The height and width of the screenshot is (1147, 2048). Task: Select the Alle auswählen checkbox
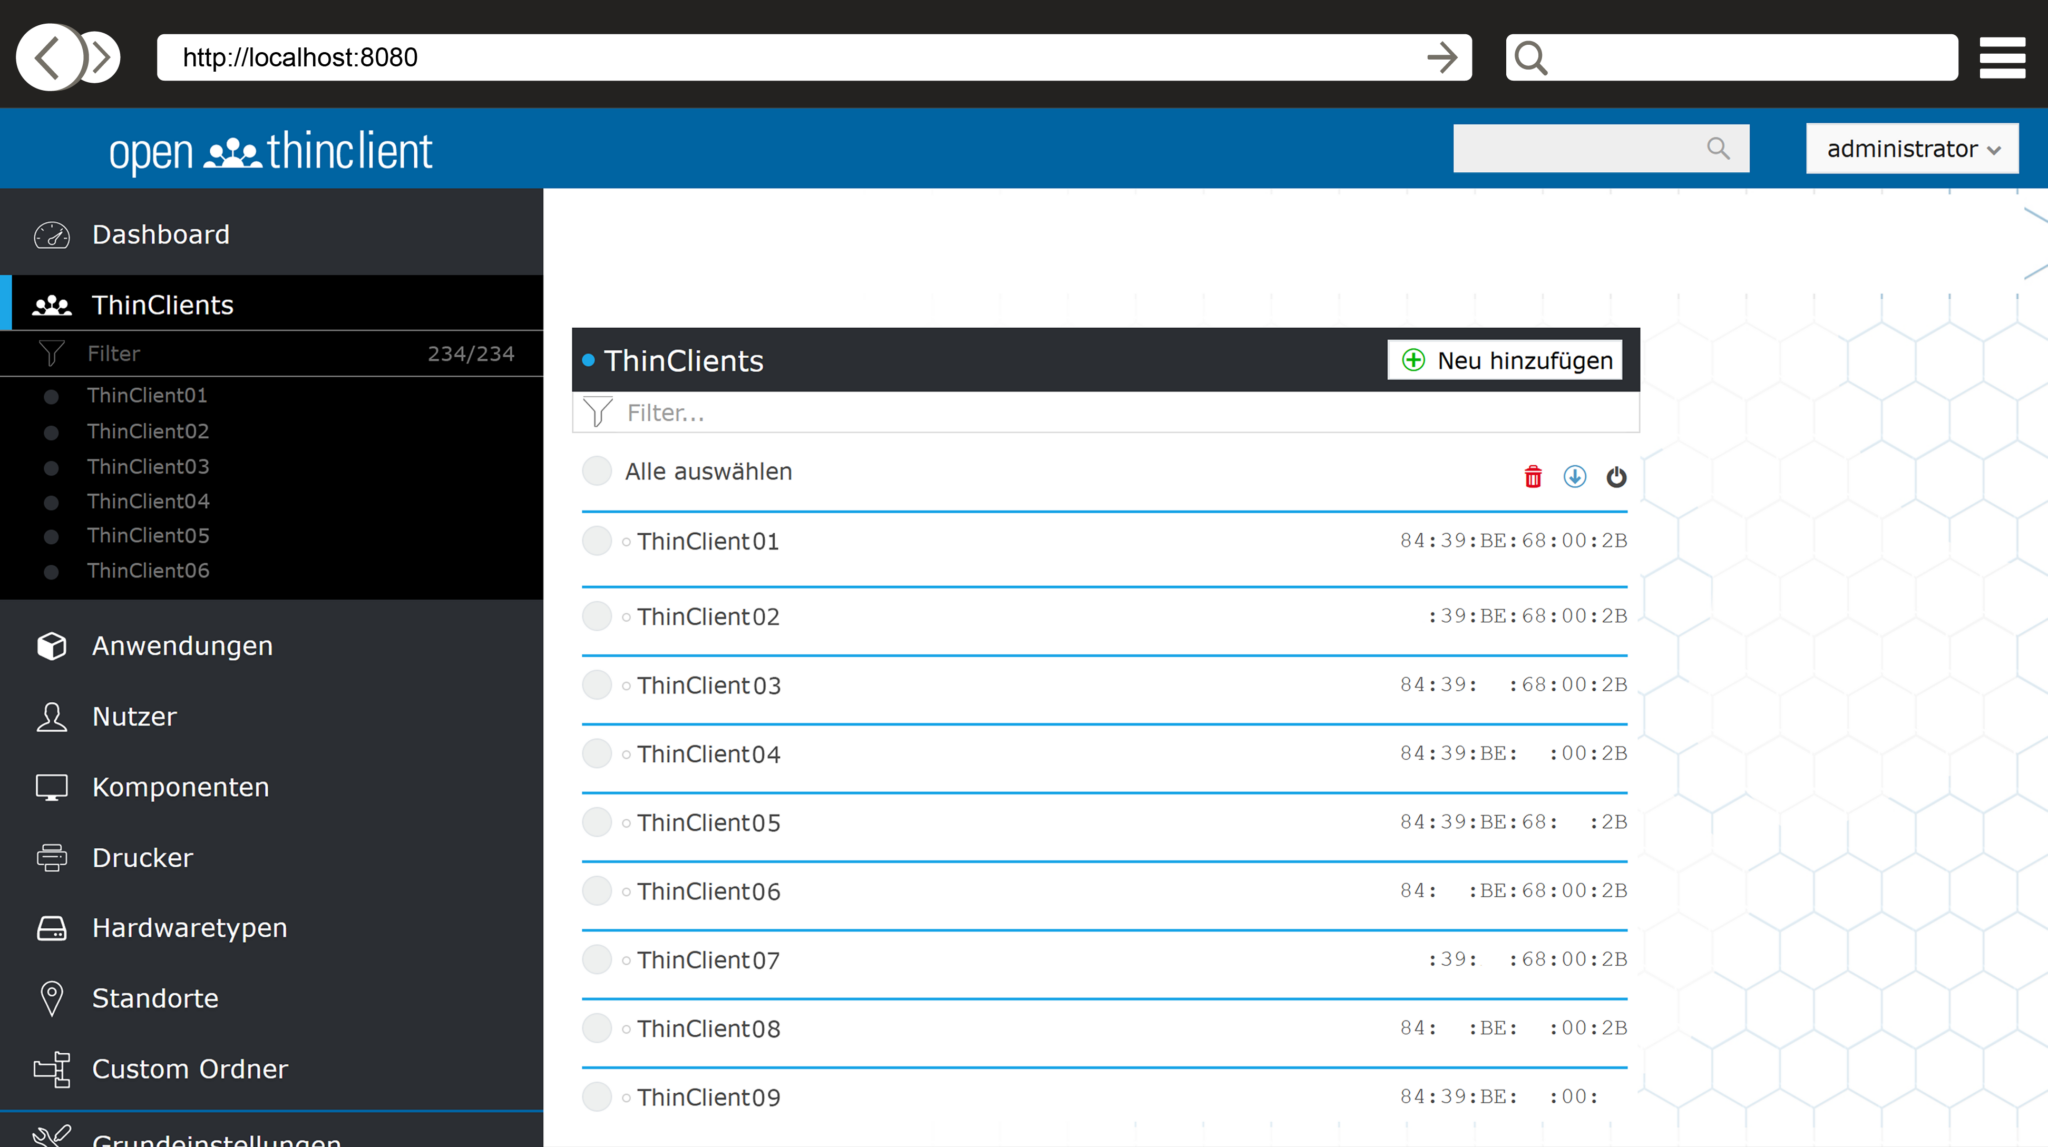596,470
